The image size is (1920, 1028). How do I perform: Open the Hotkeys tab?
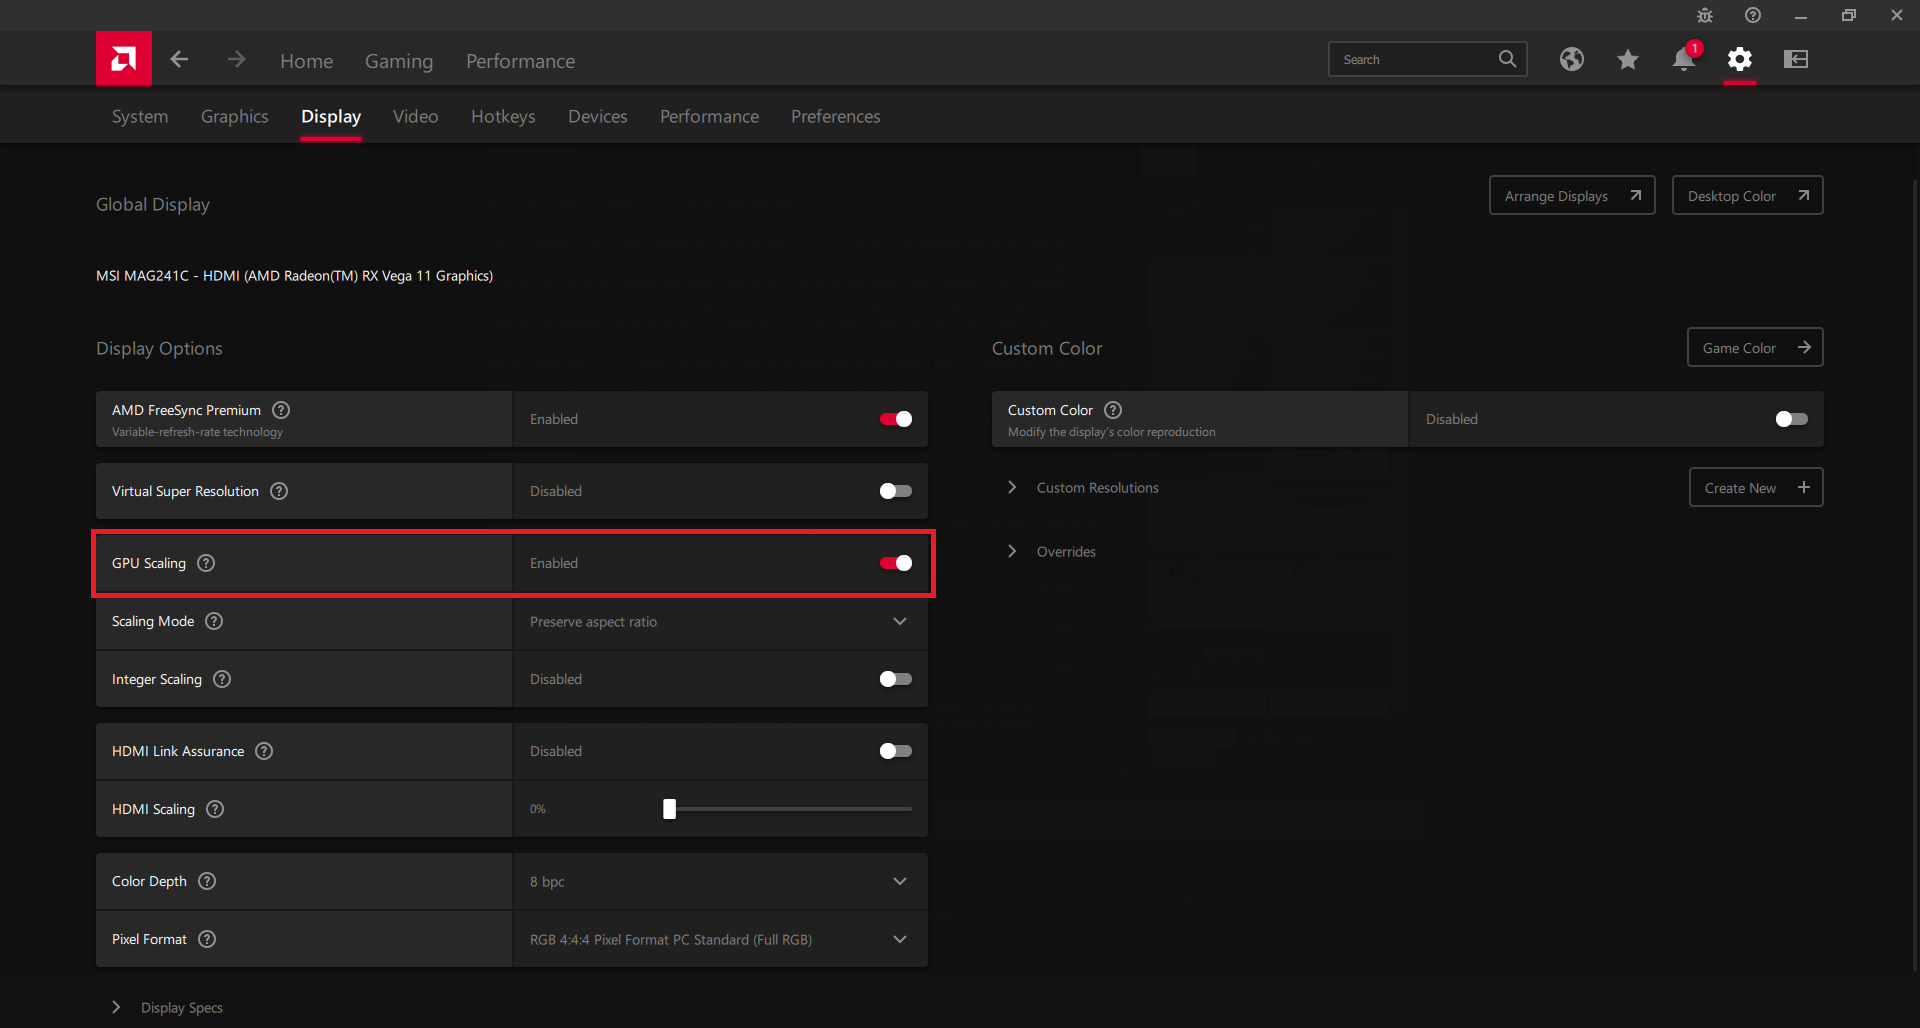click(503, 117)
